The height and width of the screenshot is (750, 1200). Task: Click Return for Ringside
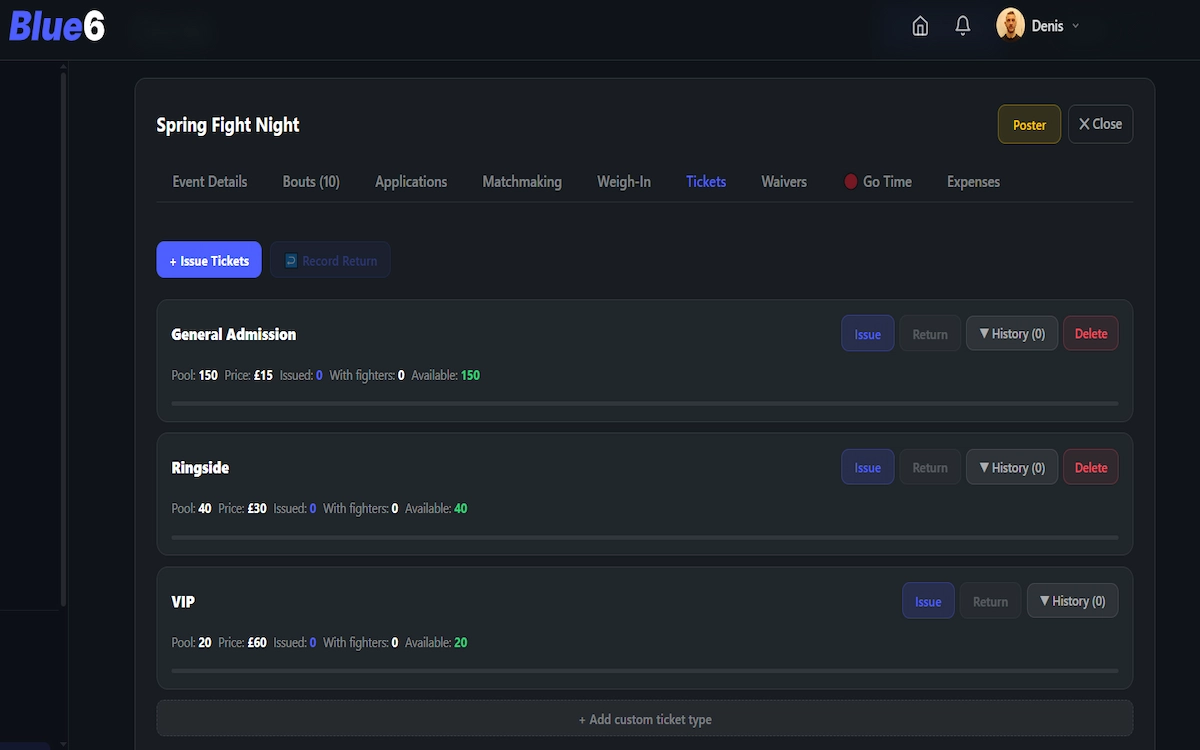pos(930,468)
